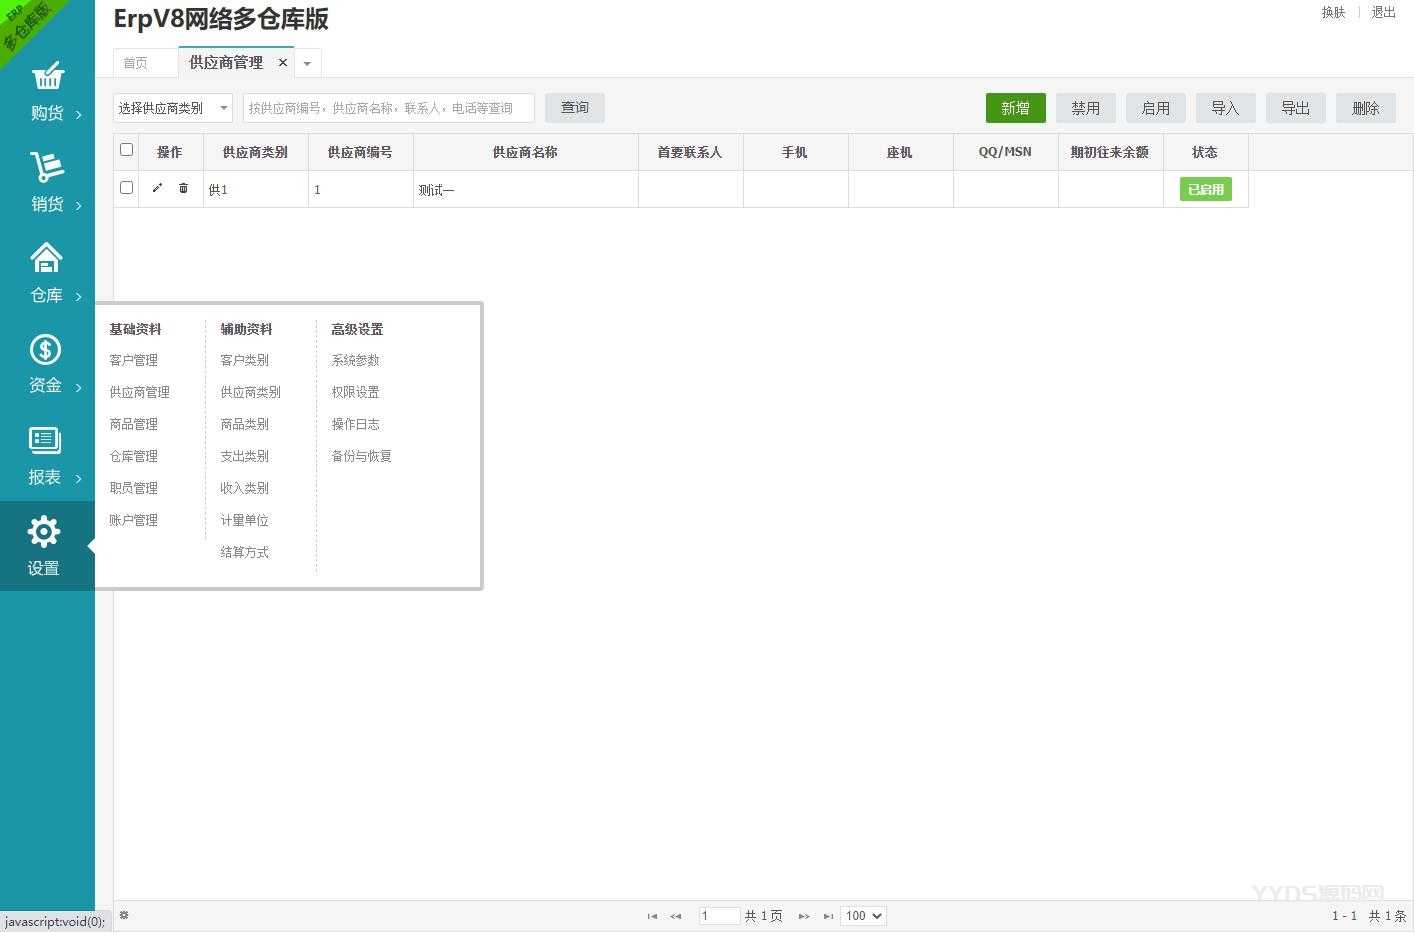This screenshot has height=932, width=1414.
Task: Switch to the 首页 tab
Action: click(136, 63)
